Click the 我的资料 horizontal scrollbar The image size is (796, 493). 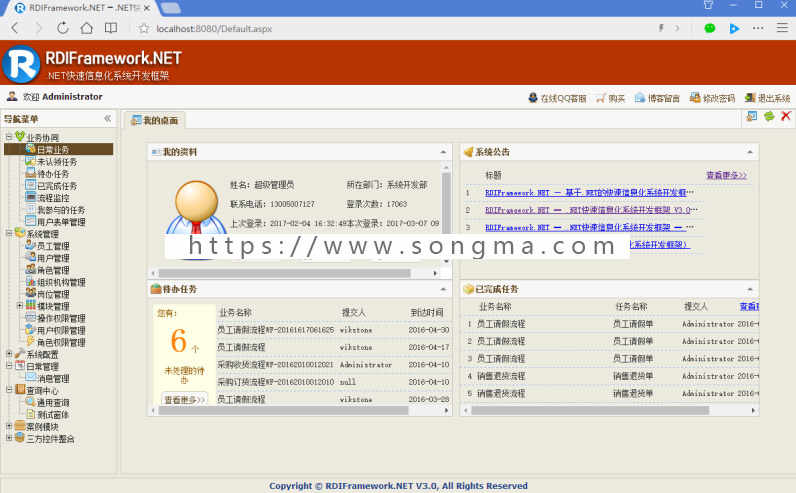[x=284, y=273]
